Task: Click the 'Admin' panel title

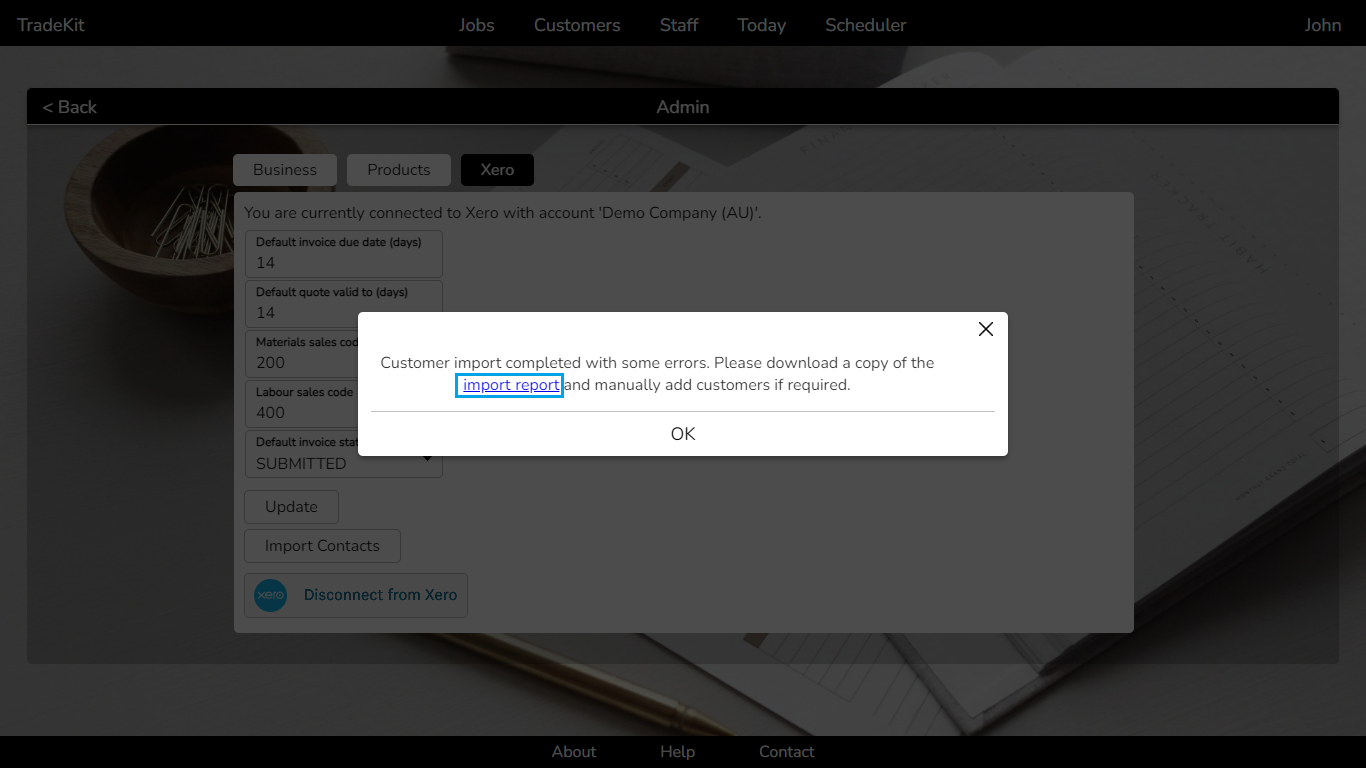Action: 683,107
